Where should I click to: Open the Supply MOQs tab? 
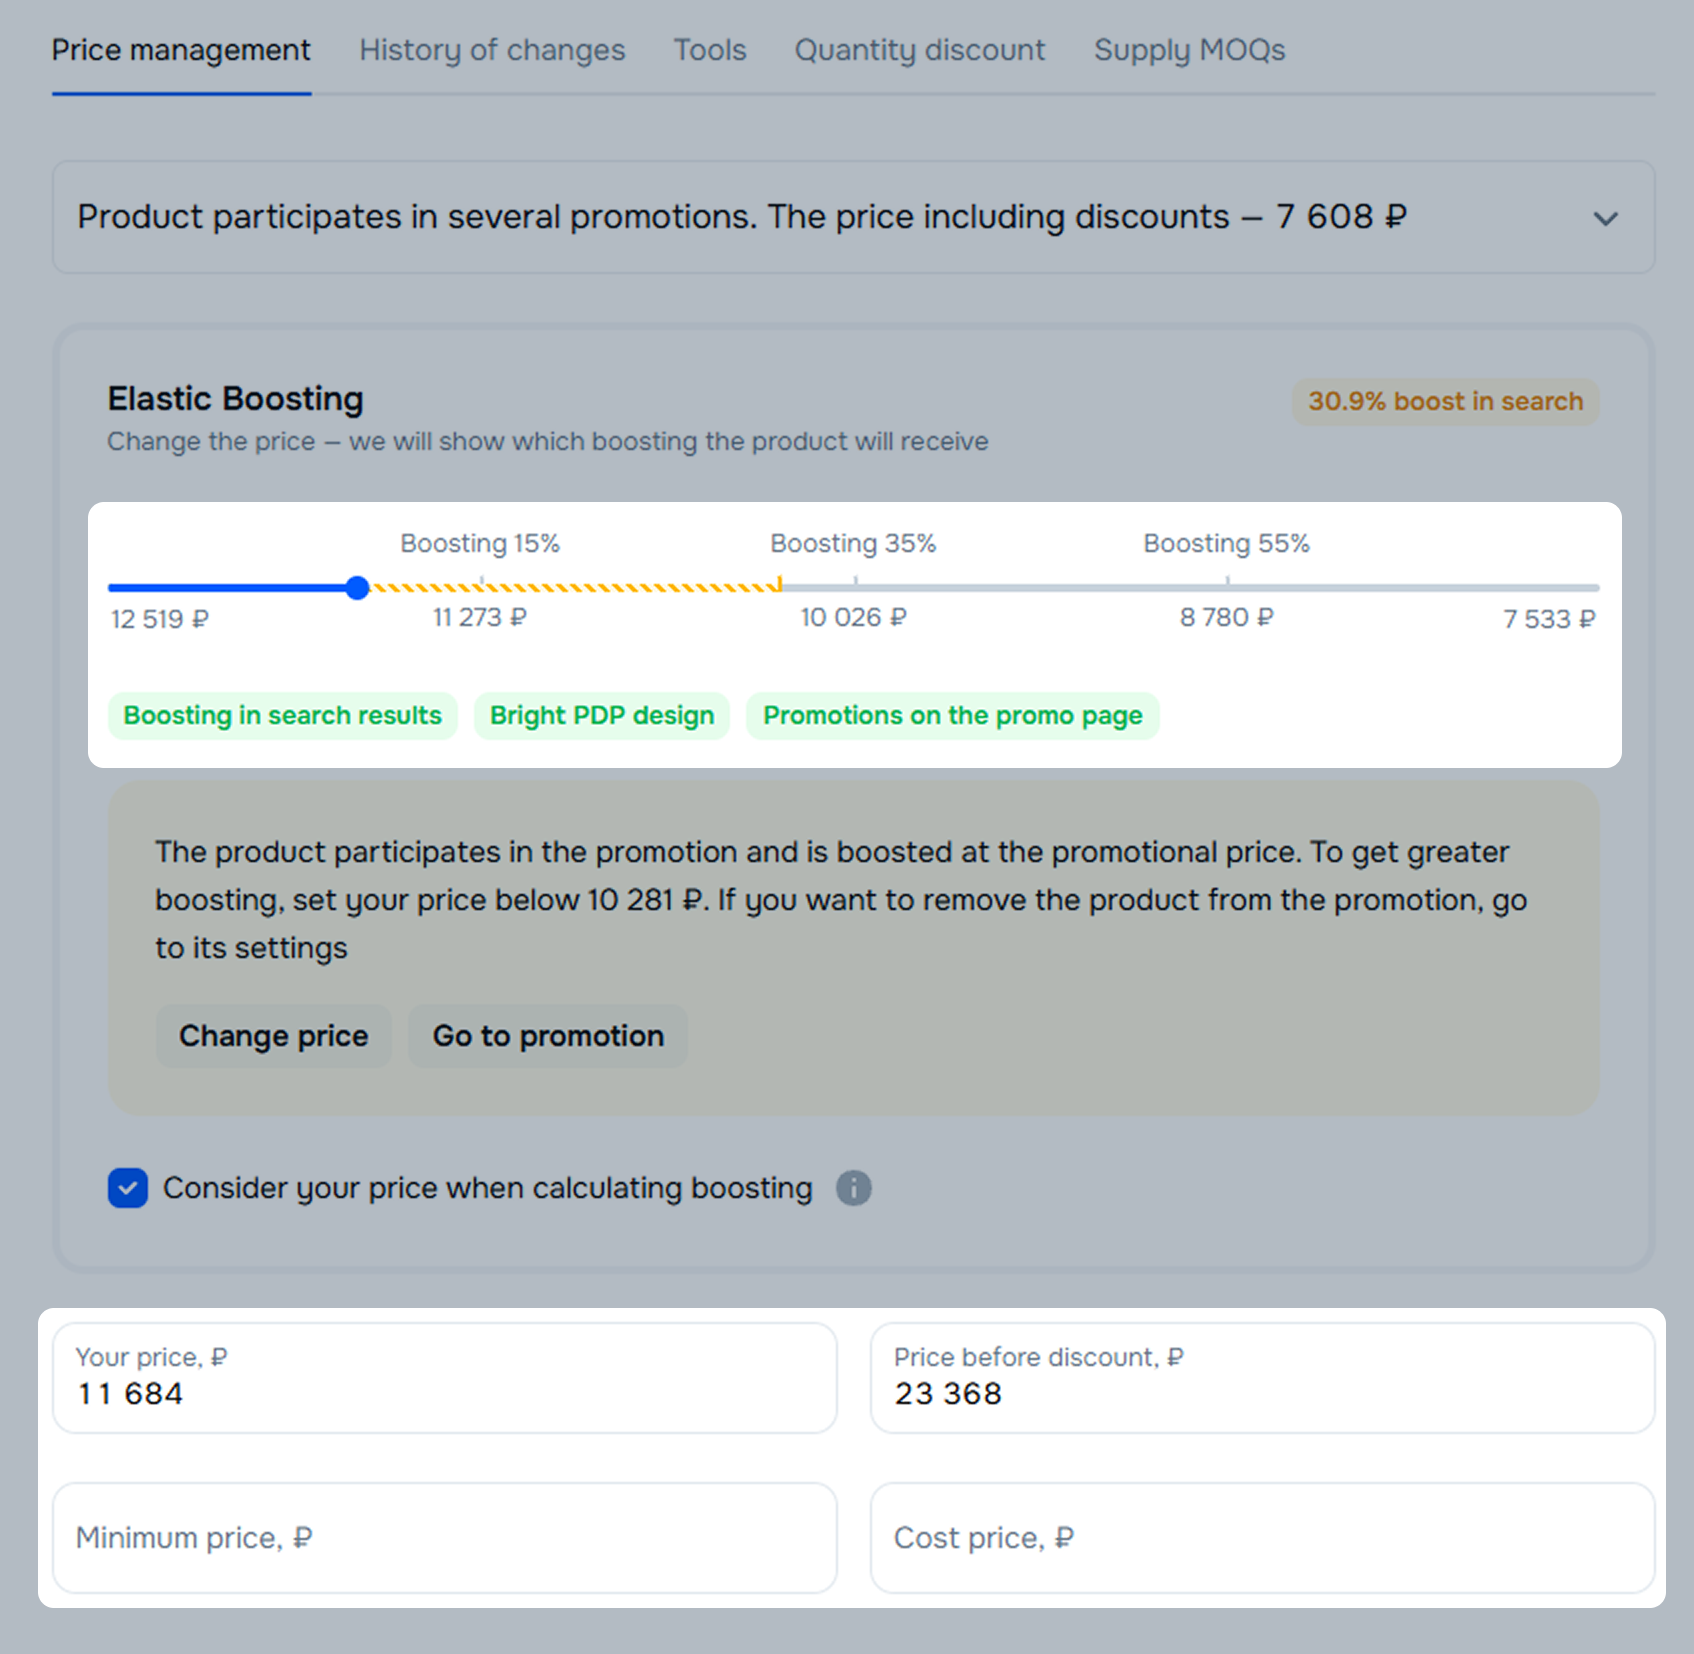pyautogui.click(x=1189, y=50)
